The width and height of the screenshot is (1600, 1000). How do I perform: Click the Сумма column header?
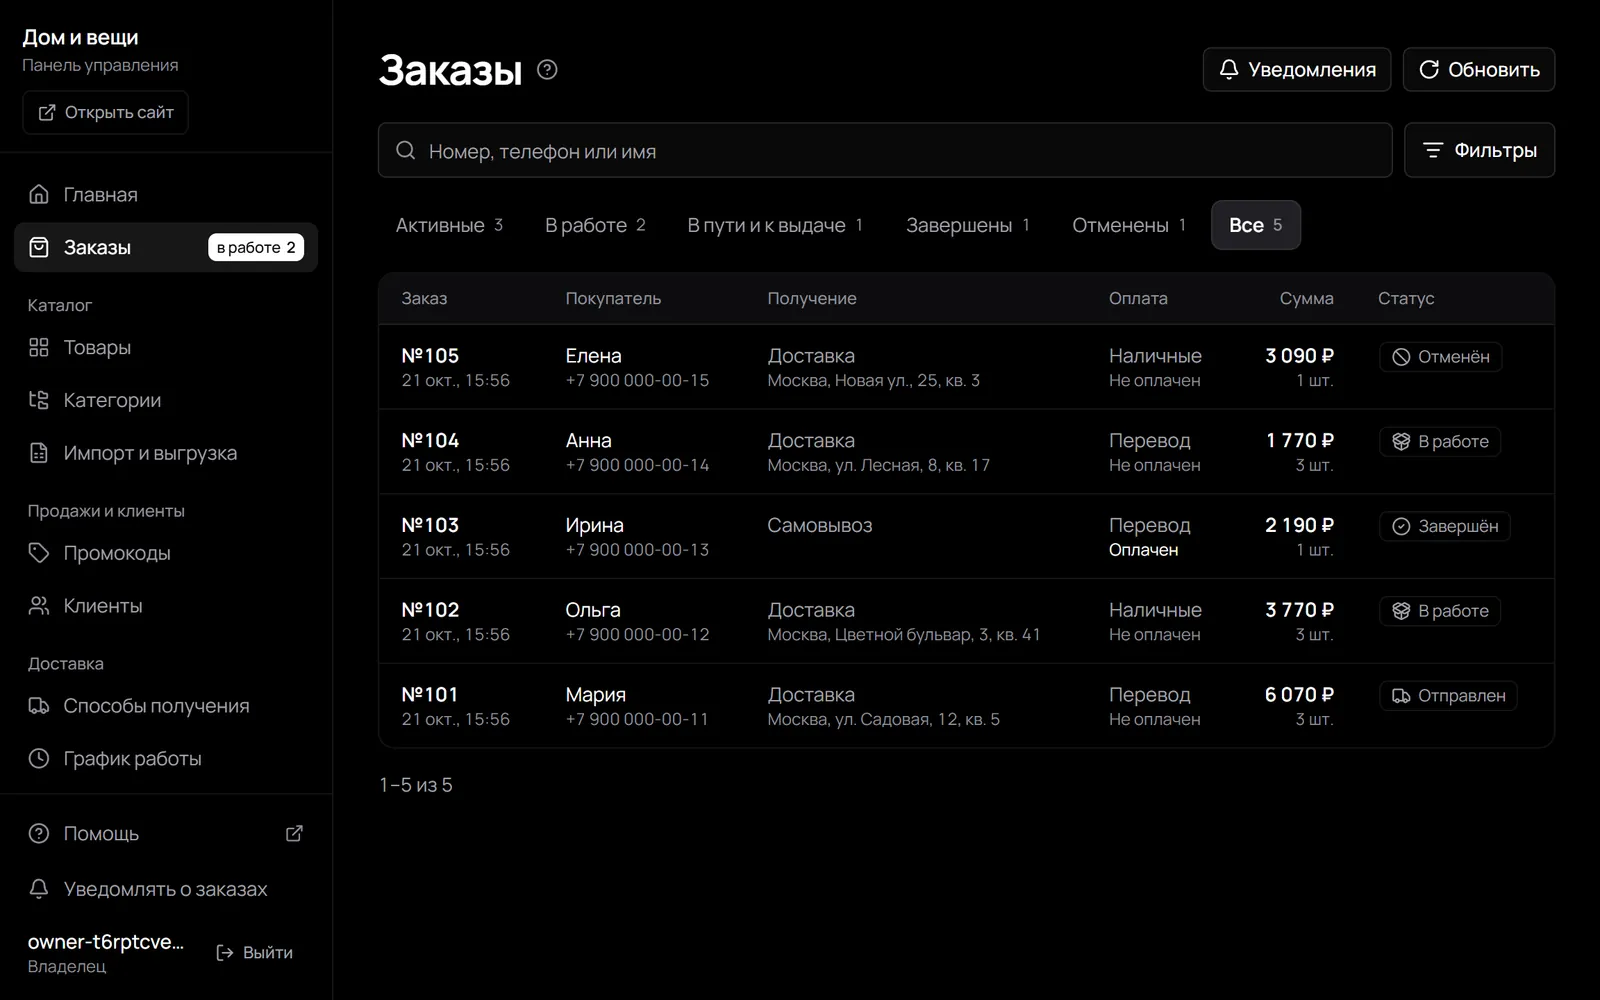1306,298
